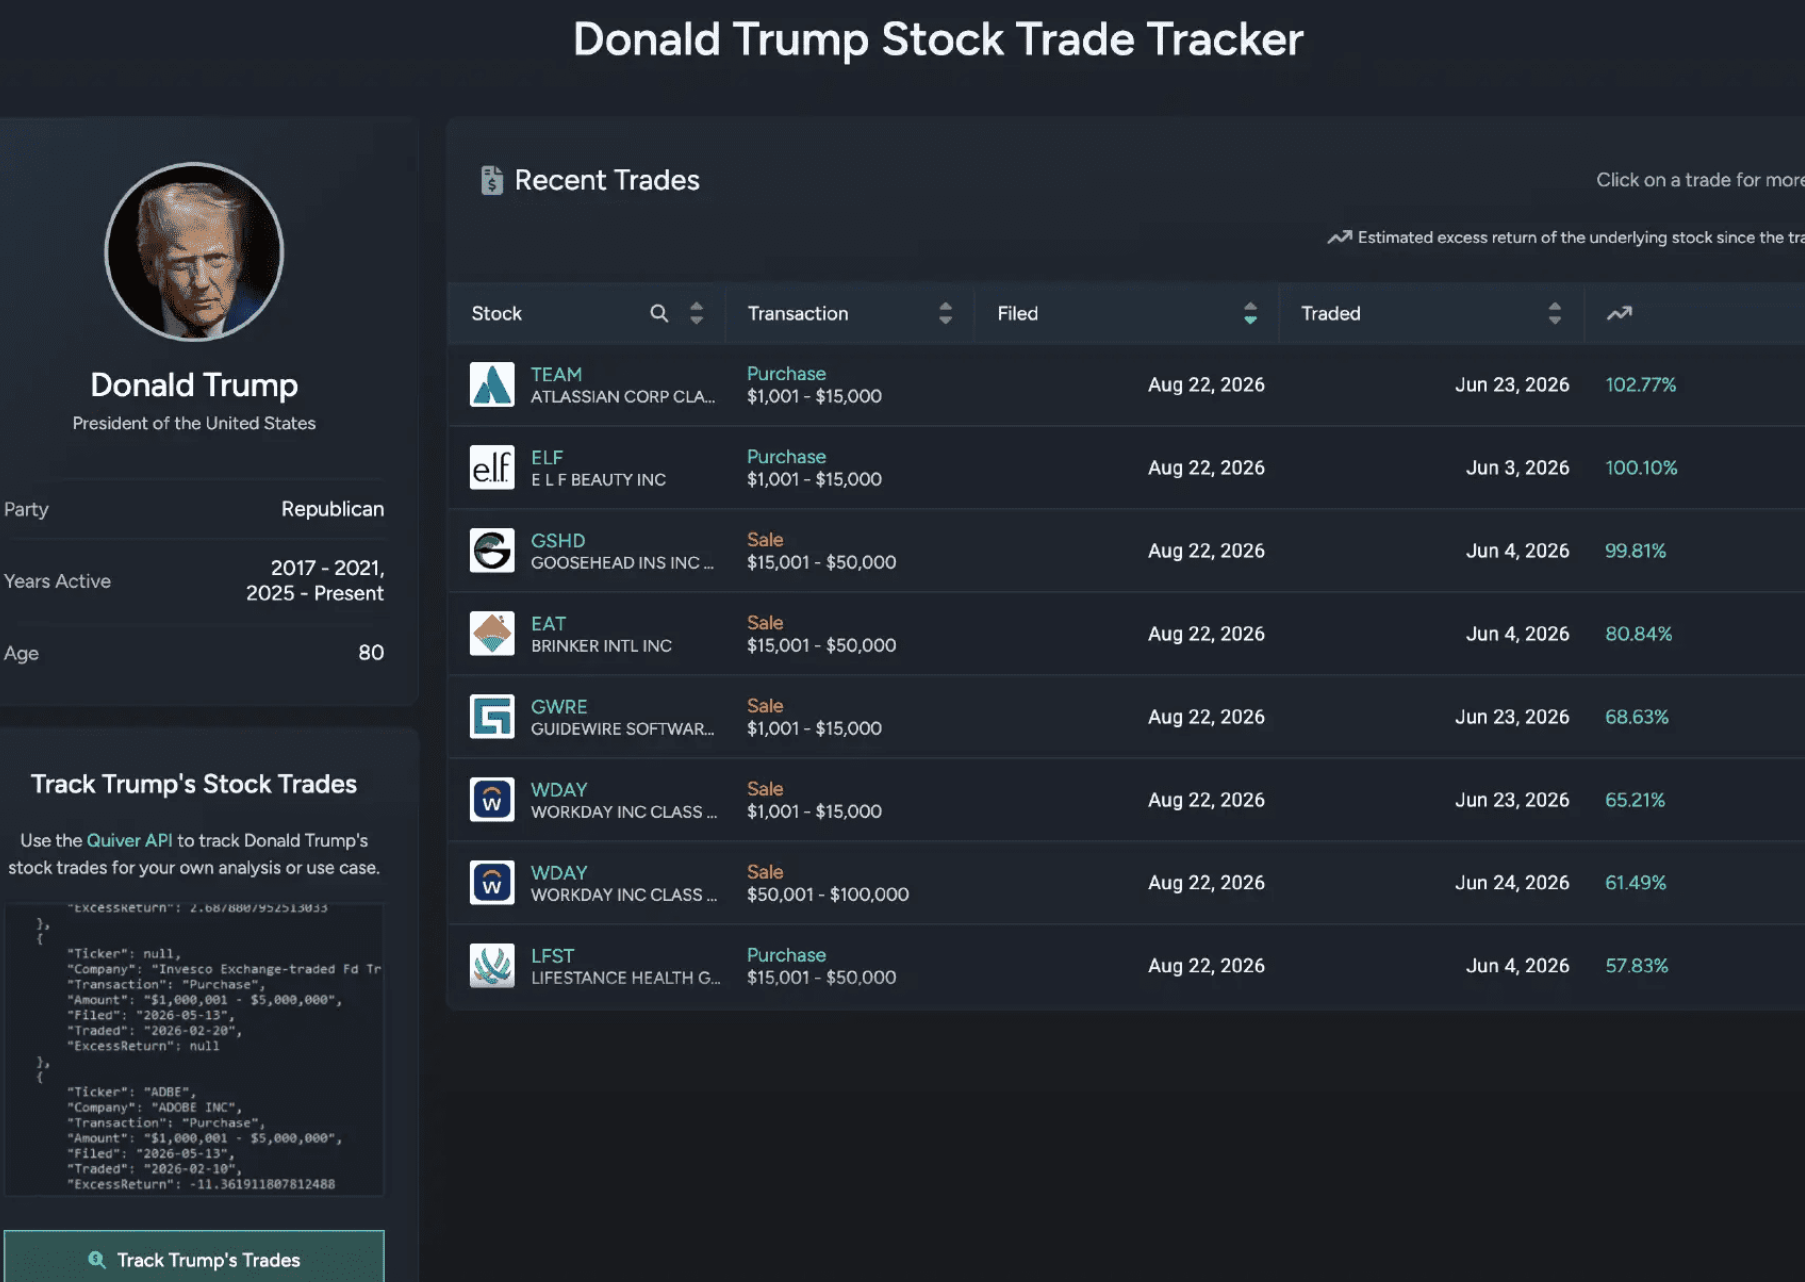Click the Goosehead GSHD stock logo

[492, 551]
